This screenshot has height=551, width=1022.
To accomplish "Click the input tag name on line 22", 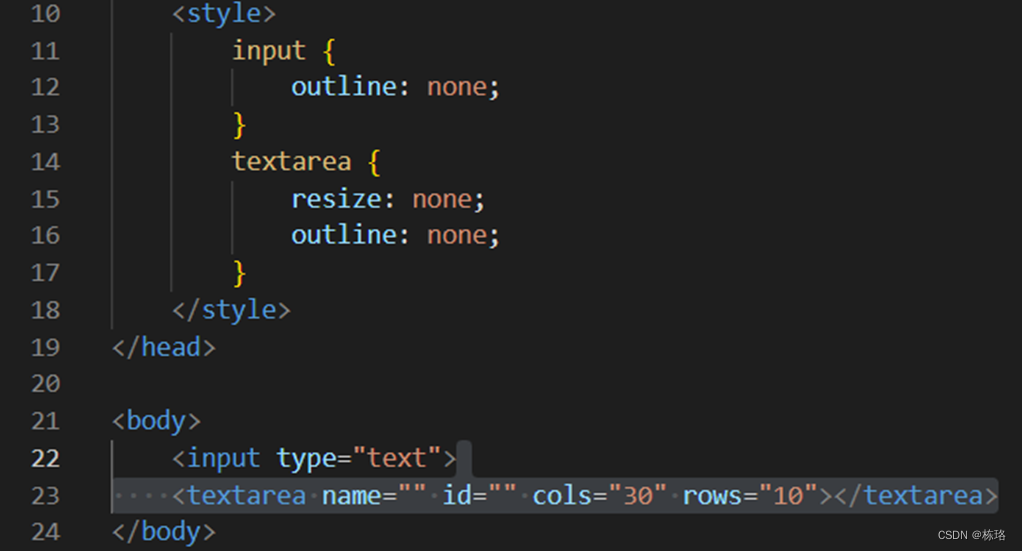I will point(224,458).
